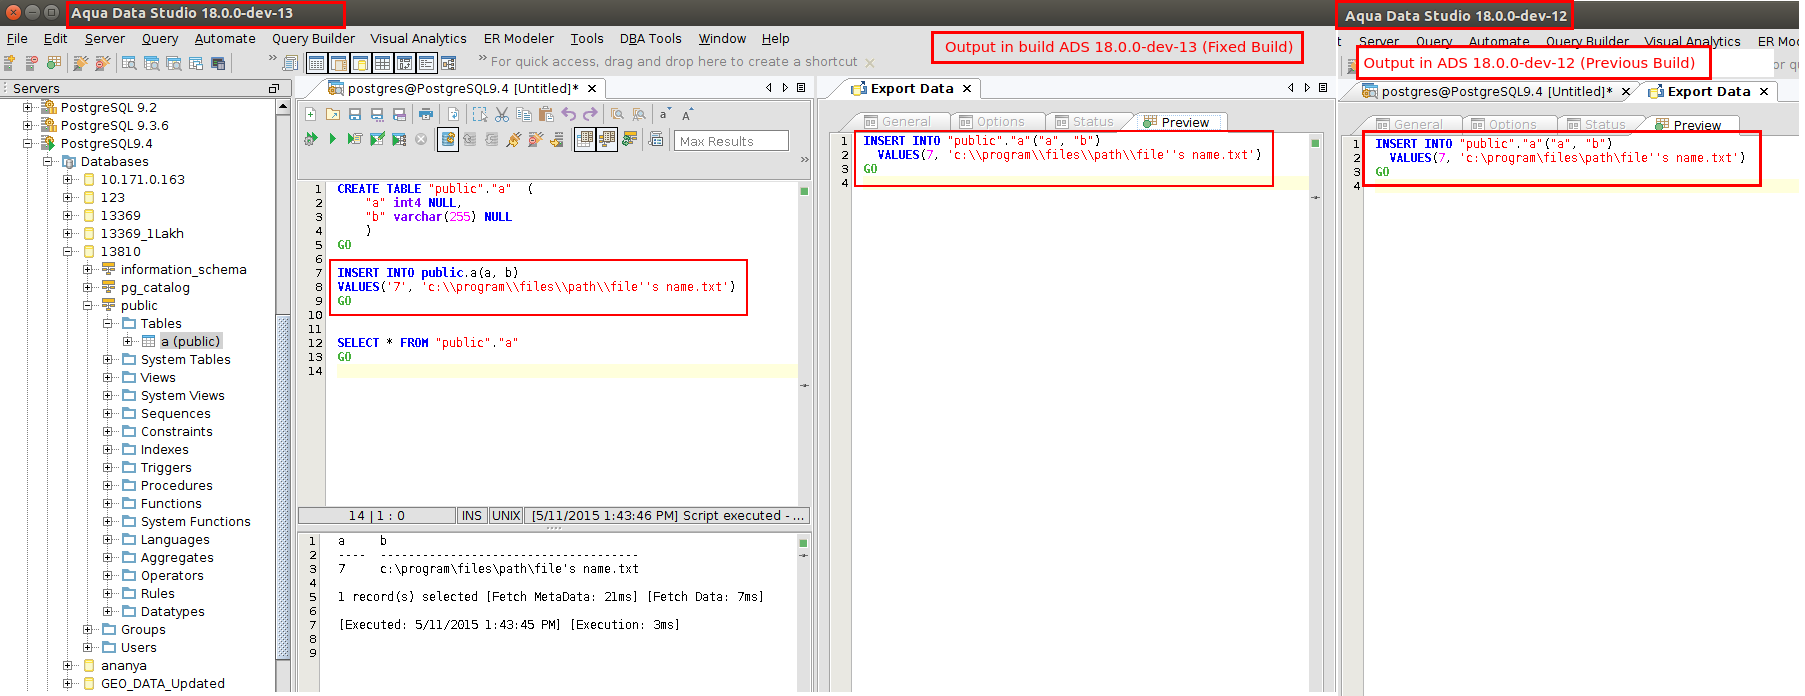The height and width of the screenshot is (696, 1805).
Task: Click the find magnifier icon in query toolbar
Action: (x=617, y=114)
